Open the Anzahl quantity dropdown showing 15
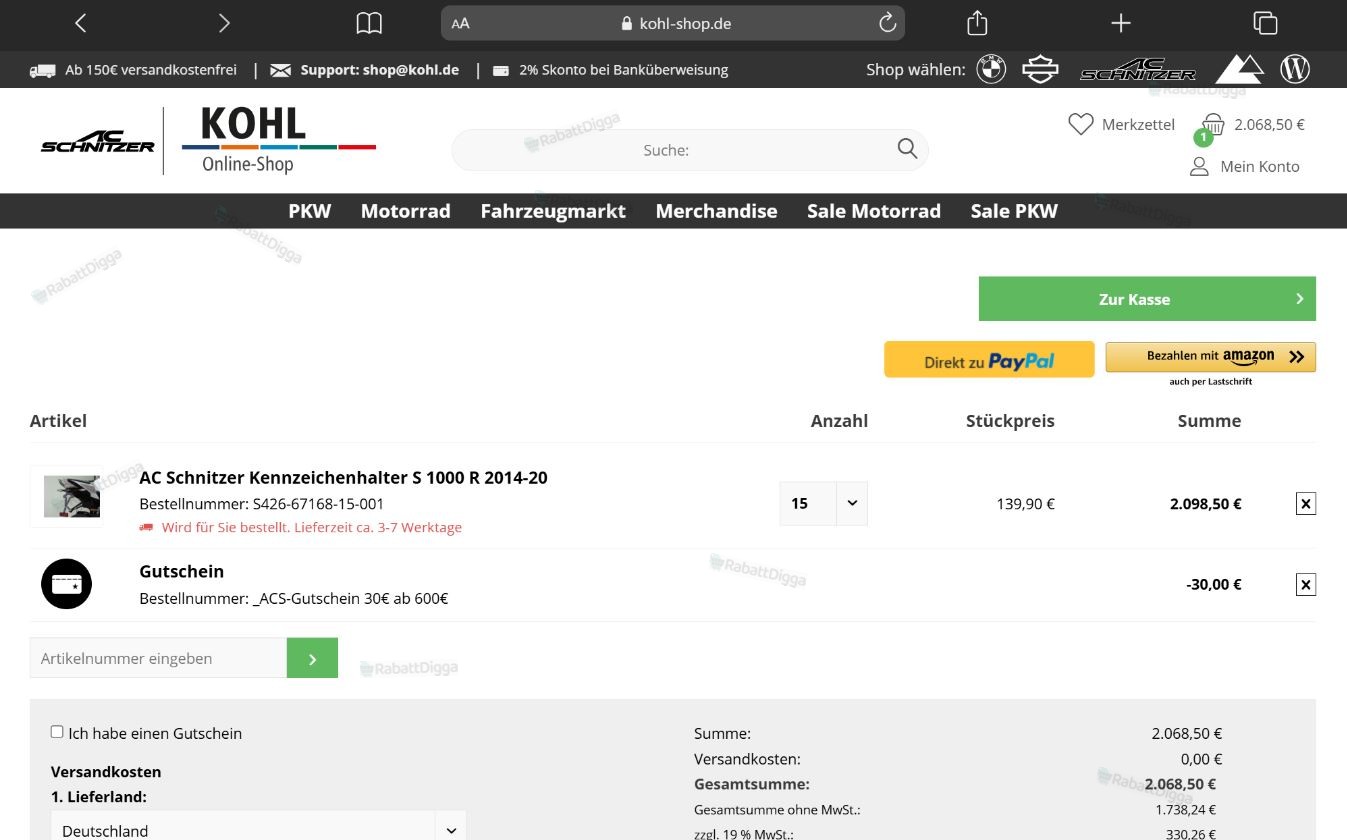The image size is (1347, 840). [823, 503]
